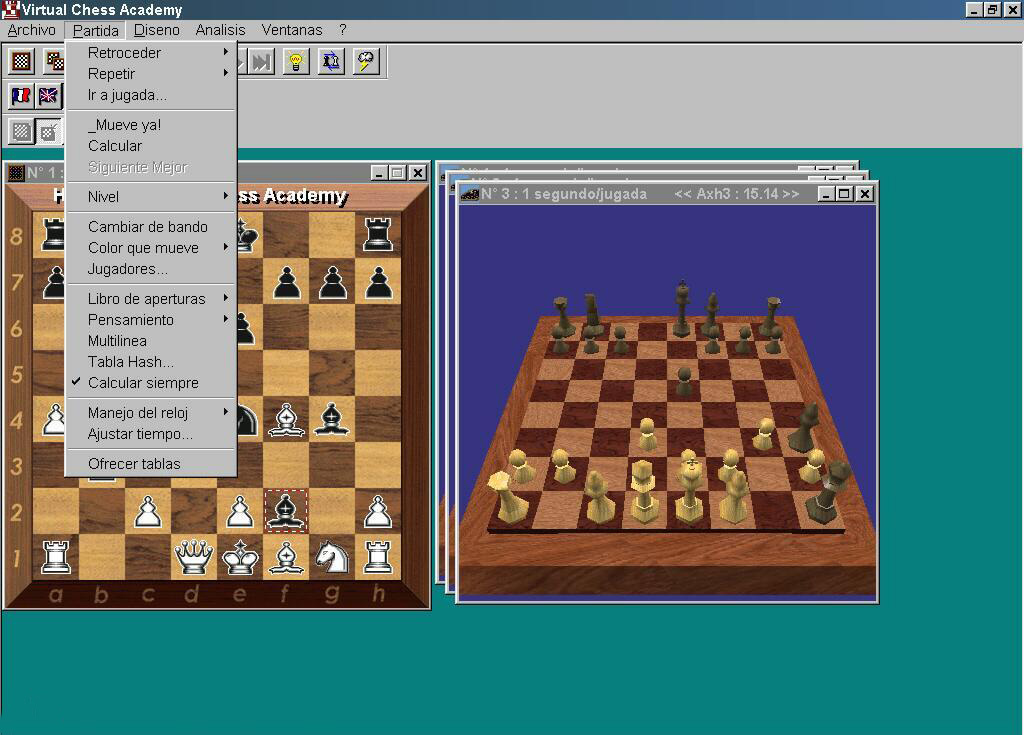
Task: Choose Ofrecer tablas from the menu
Action: [x=134, y=464]
